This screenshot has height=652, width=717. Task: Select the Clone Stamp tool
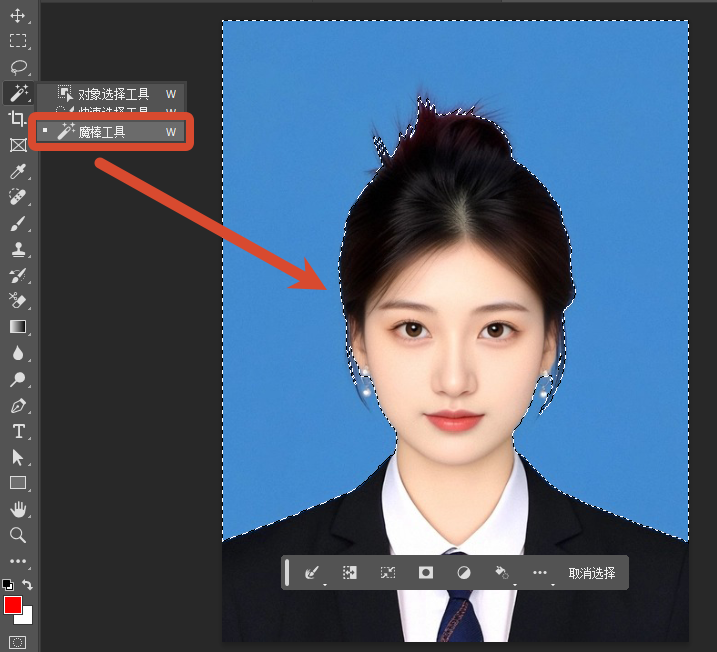[18, 250]
